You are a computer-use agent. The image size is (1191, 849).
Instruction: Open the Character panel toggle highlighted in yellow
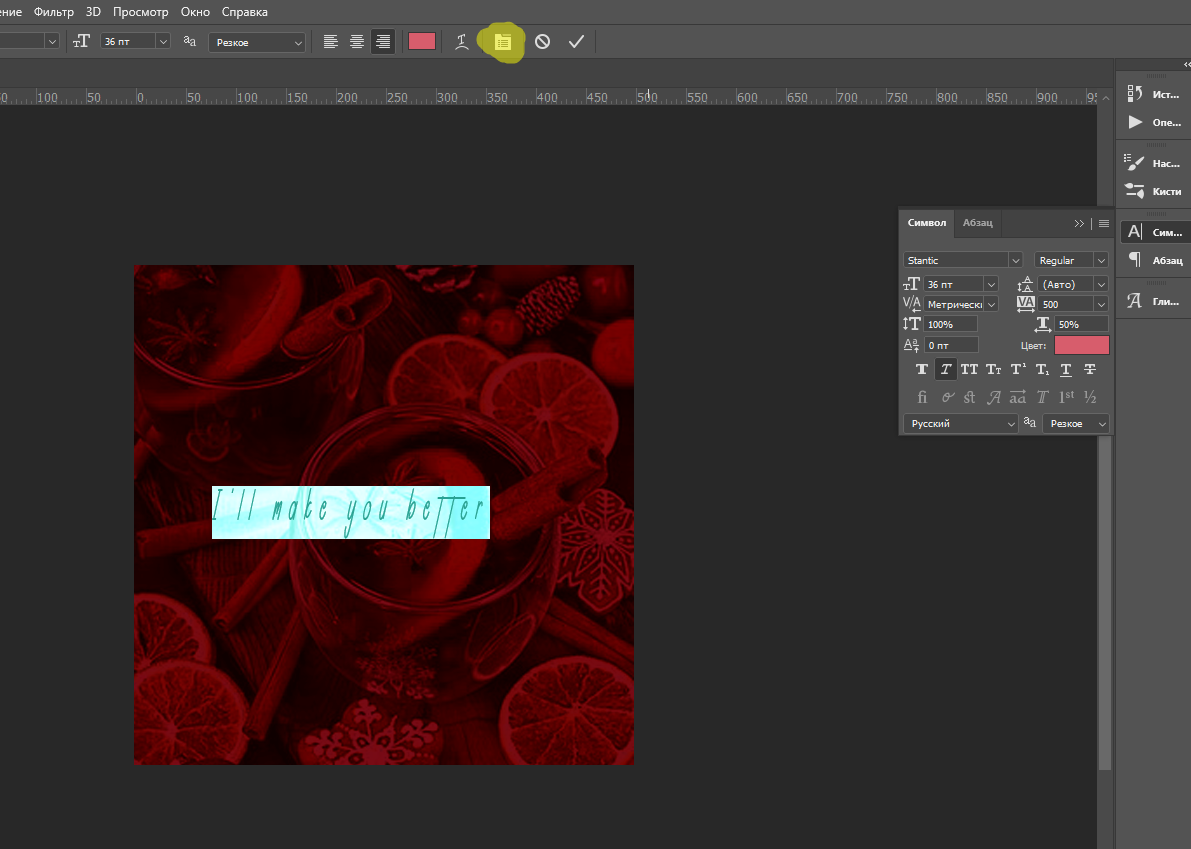click(502, 42)
